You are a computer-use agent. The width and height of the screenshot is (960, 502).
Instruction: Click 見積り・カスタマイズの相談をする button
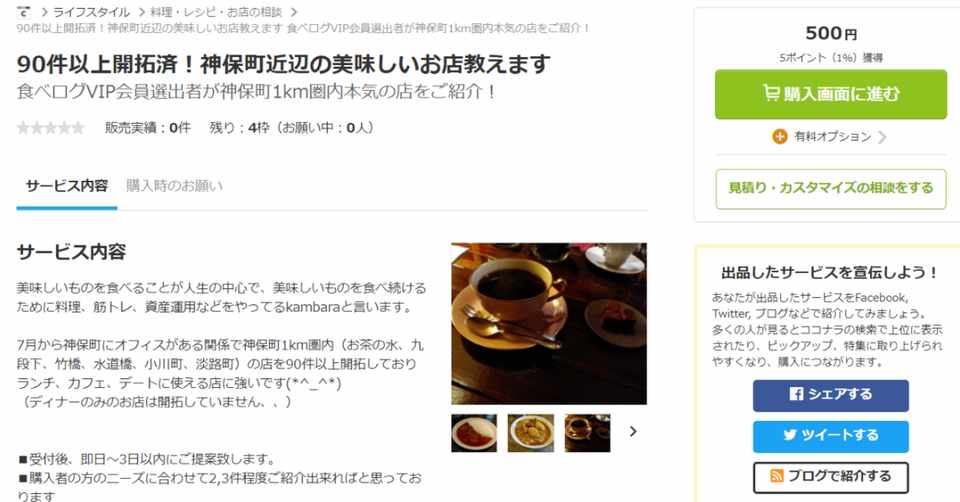pos(831,189)
